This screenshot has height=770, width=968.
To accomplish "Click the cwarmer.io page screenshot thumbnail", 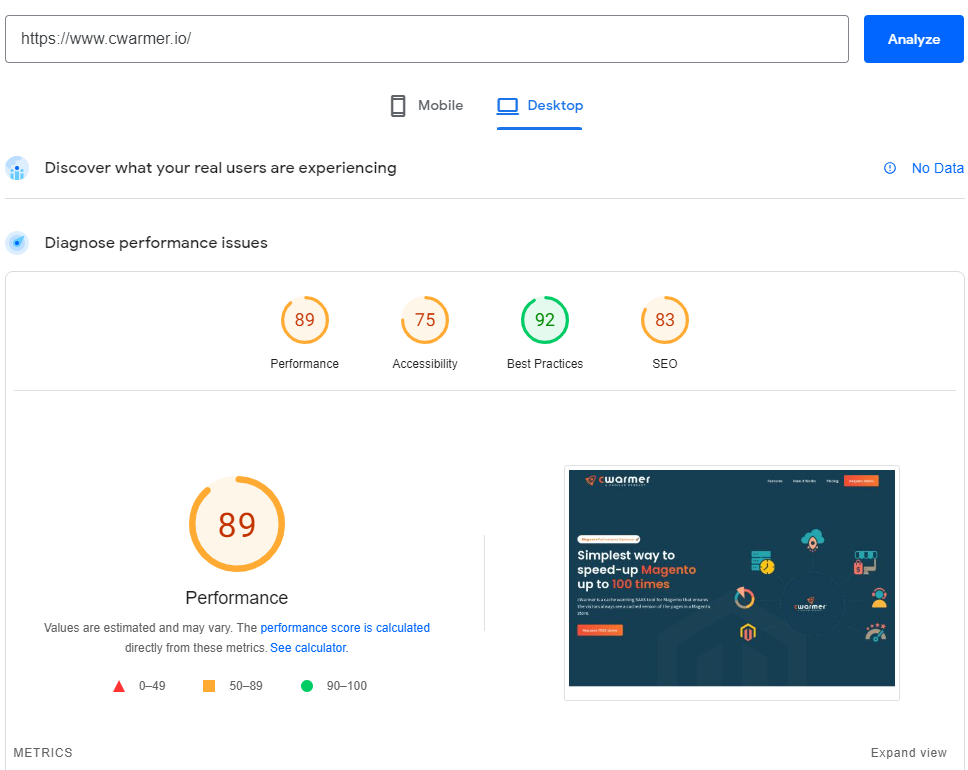I will tap(731, 580).
